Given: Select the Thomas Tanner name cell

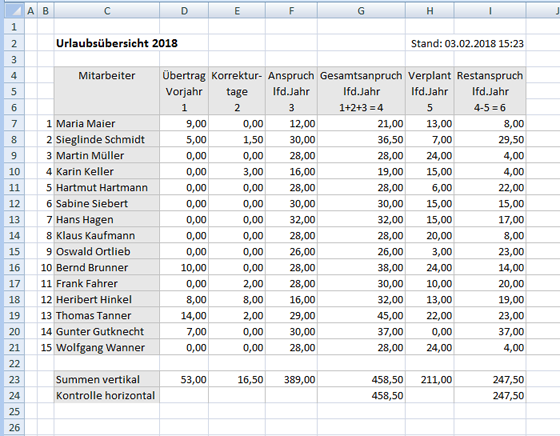Looking at the screenshot, I should [x=107, y=316].
